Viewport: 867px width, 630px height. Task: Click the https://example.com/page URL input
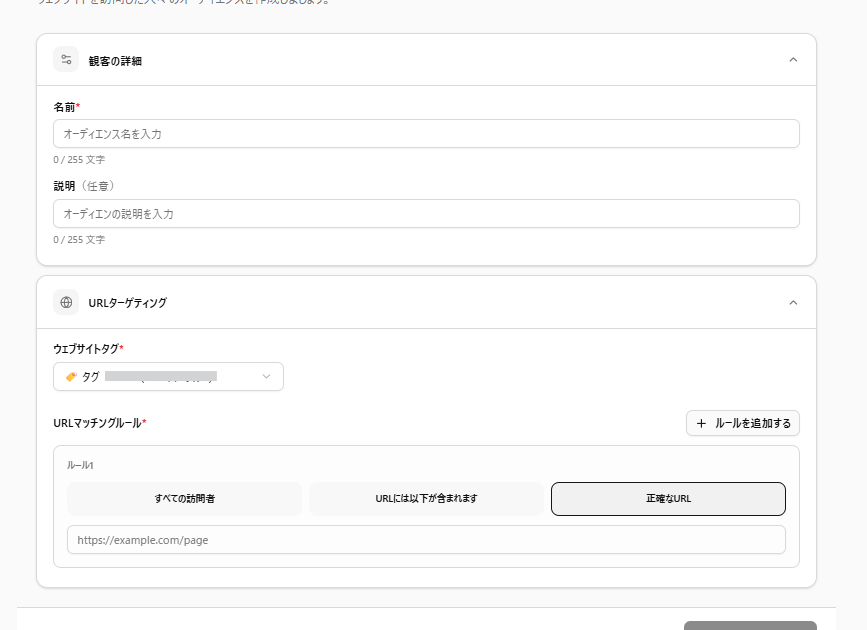[x=426, y=540]
